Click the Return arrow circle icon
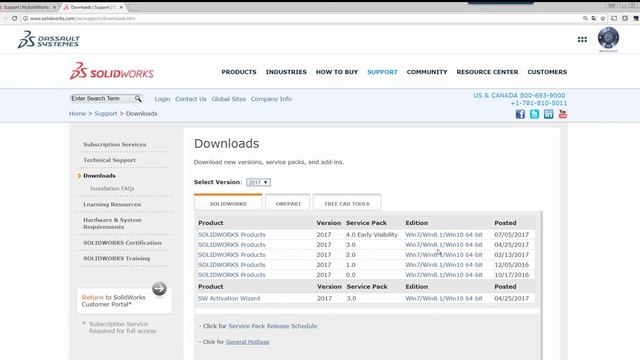640x360 pixels. pyautogui.click(x=159, y=289)
